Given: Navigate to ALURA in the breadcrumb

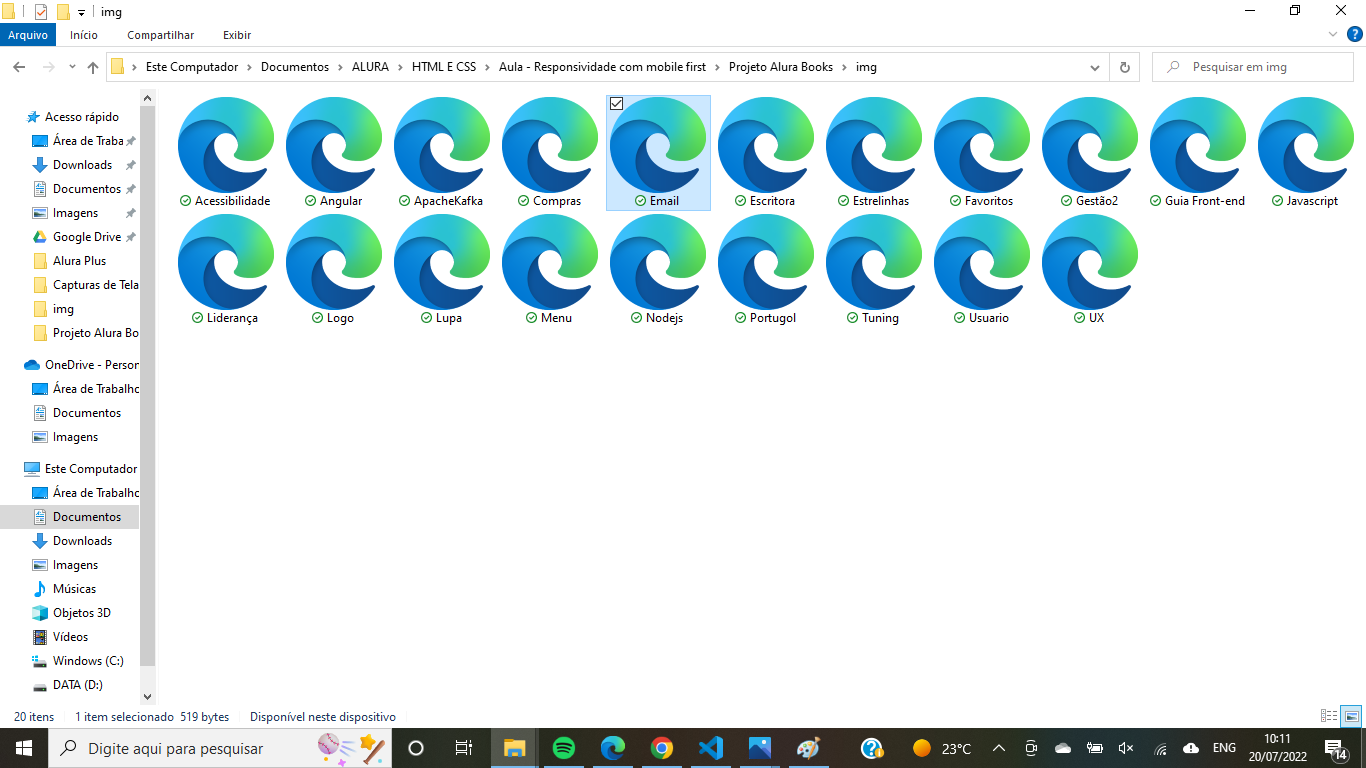Looking at the screenshot, I should [x=371, y=67].
